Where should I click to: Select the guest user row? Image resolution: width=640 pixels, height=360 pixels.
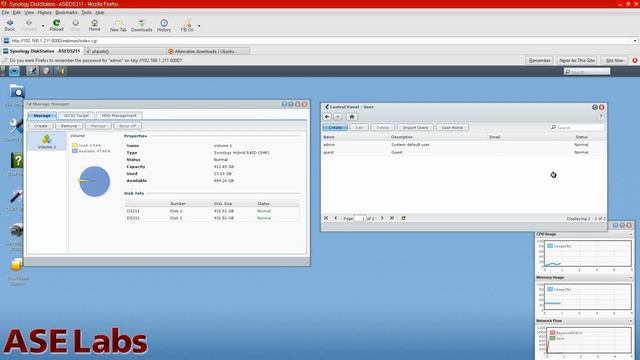point(464,152)
